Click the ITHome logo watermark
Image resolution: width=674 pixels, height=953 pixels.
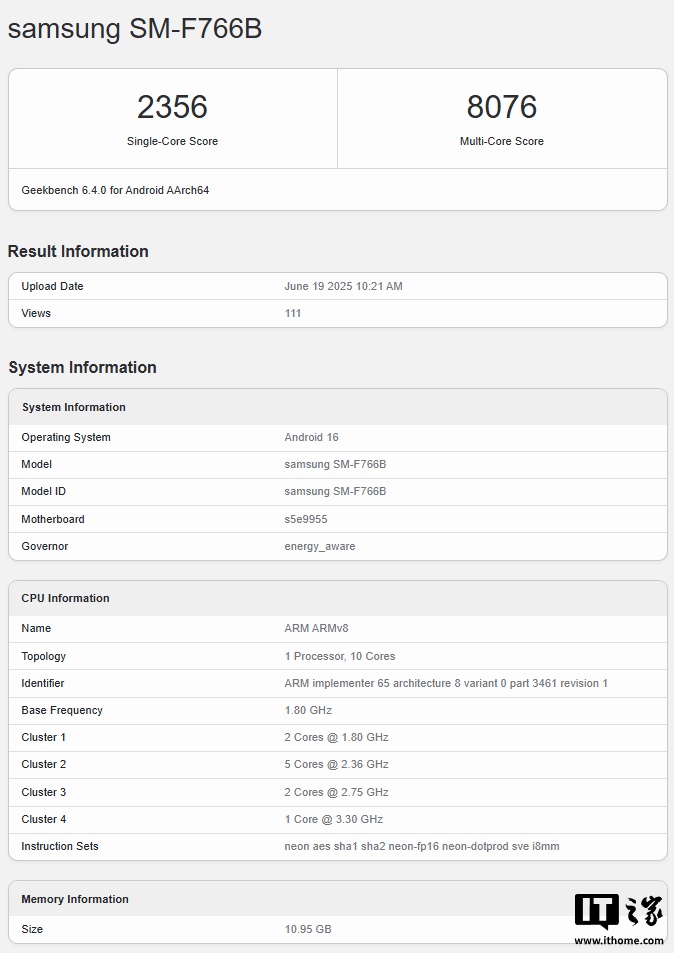(618, 911)
